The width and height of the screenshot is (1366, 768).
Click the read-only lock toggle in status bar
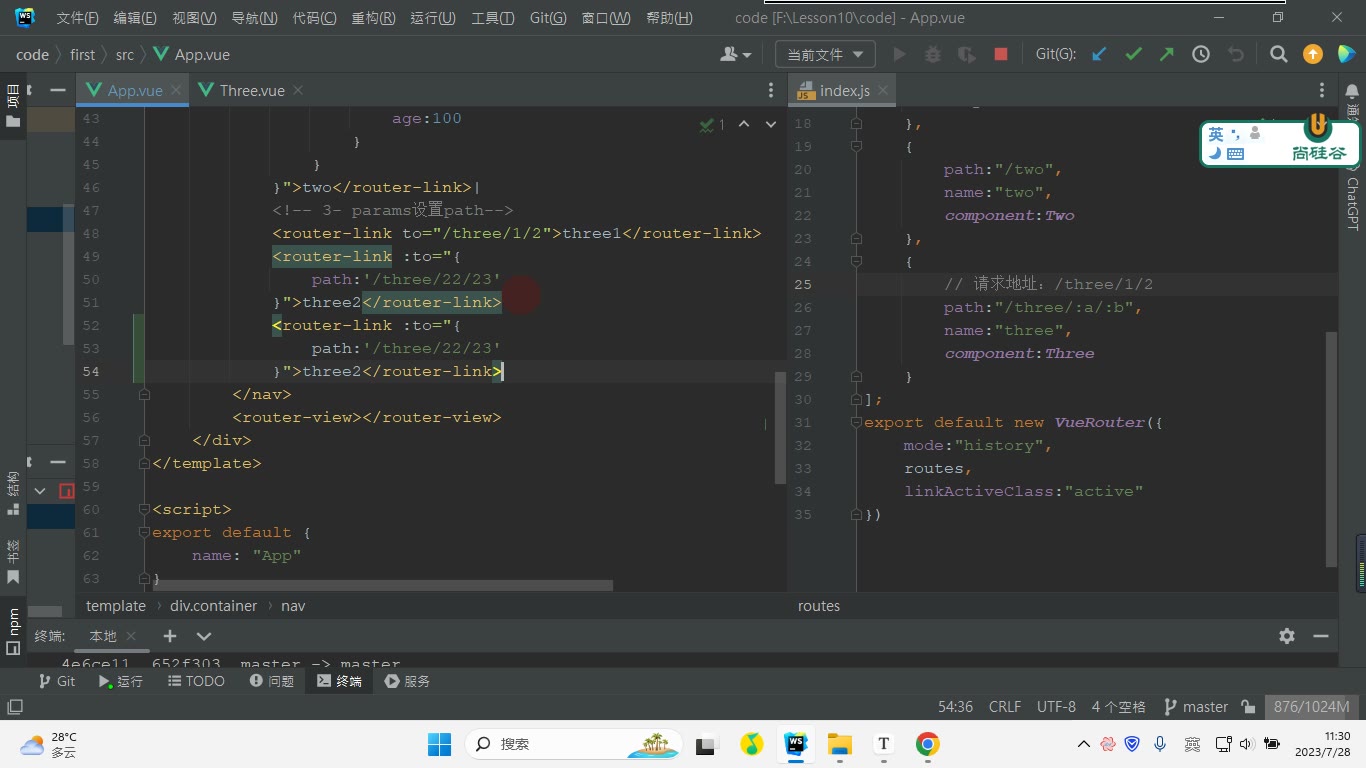(1248, 707)
